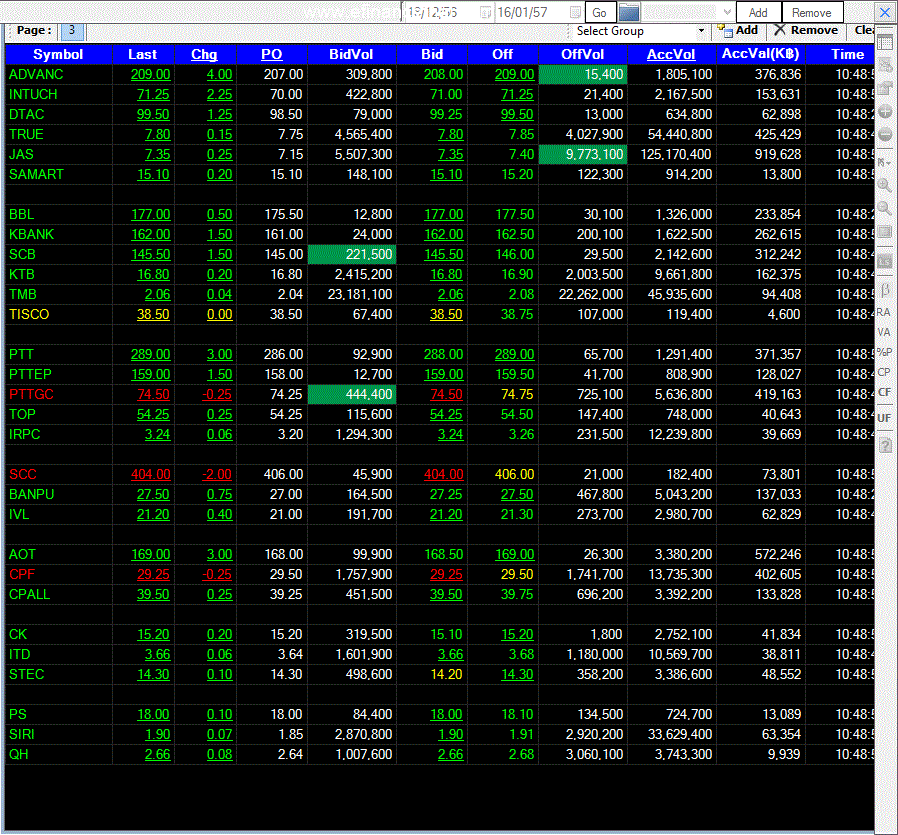The image size is (898, 835).
Task: Click the Go button
Action: tap(599, 13)
